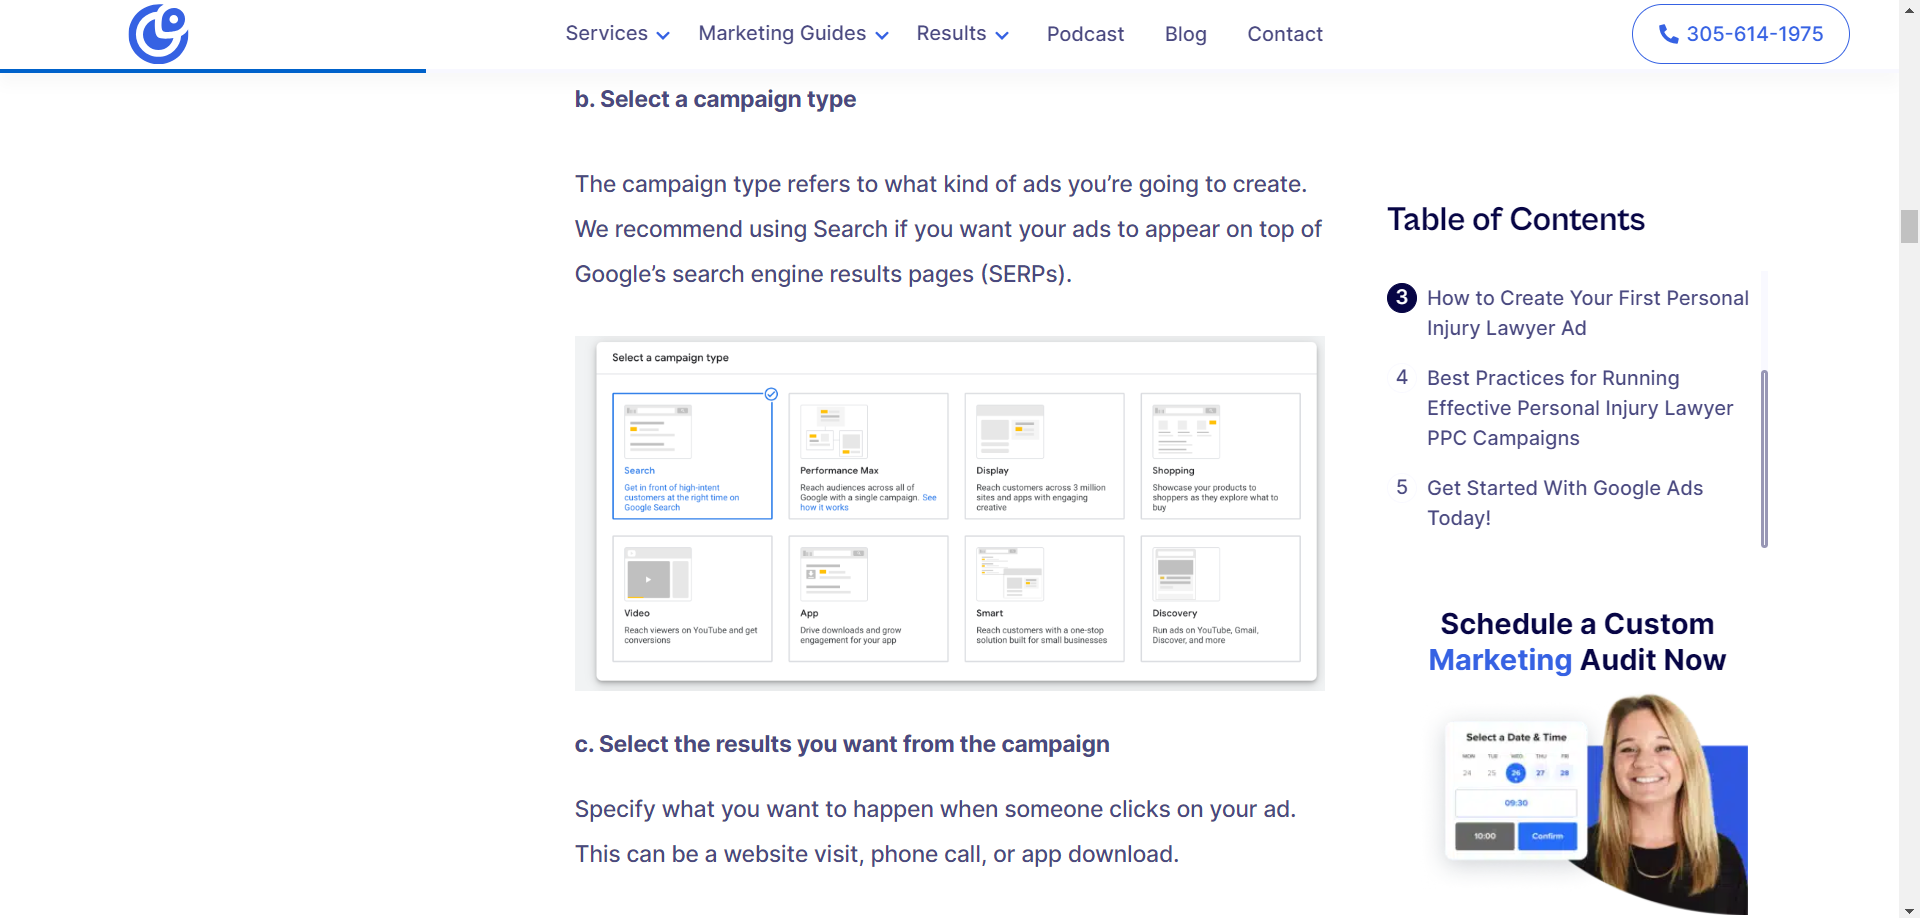Click the table of contents scrollbar
This screenshot has height=918, width=1920.
click(1764, 458)
